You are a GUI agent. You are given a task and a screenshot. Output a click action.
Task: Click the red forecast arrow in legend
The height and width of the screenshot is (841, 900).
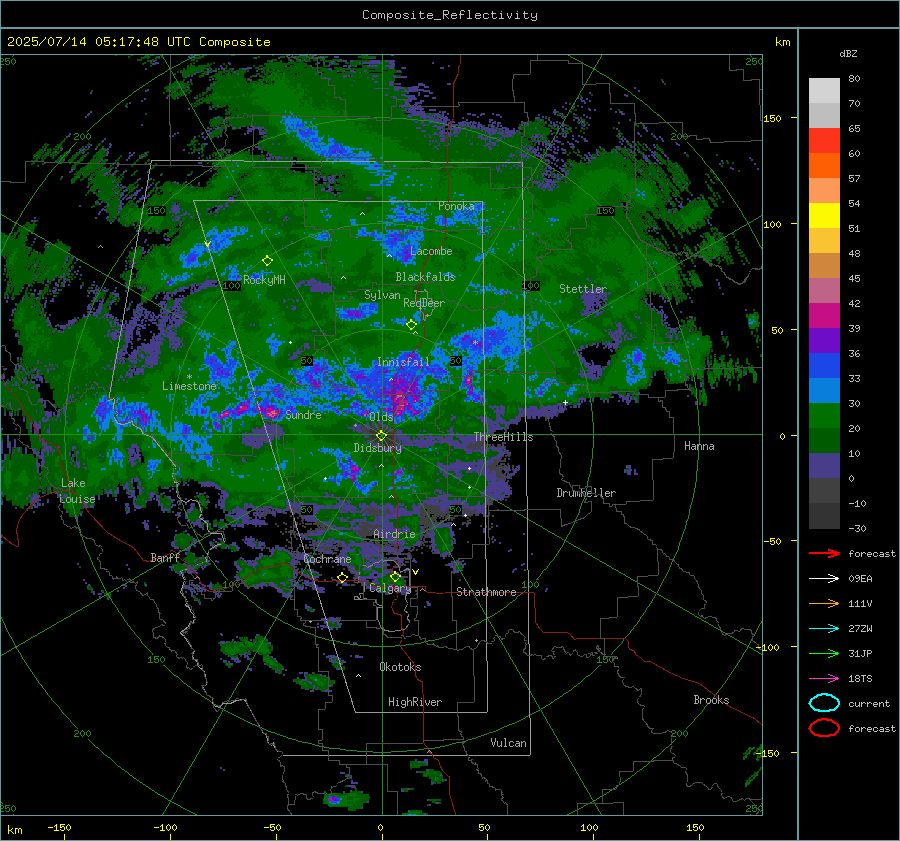coord(824,553)
